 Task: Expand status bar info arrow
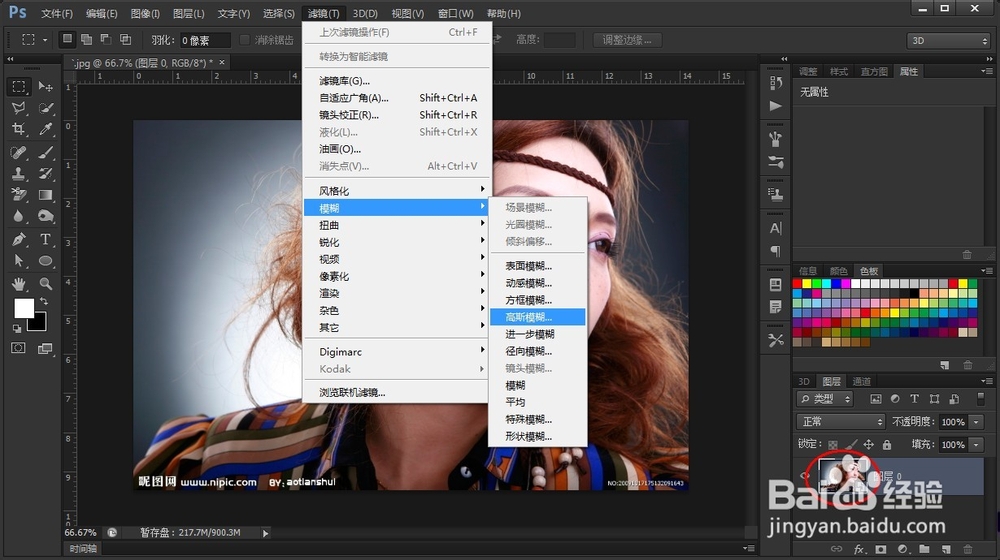(x=265, y=533)
